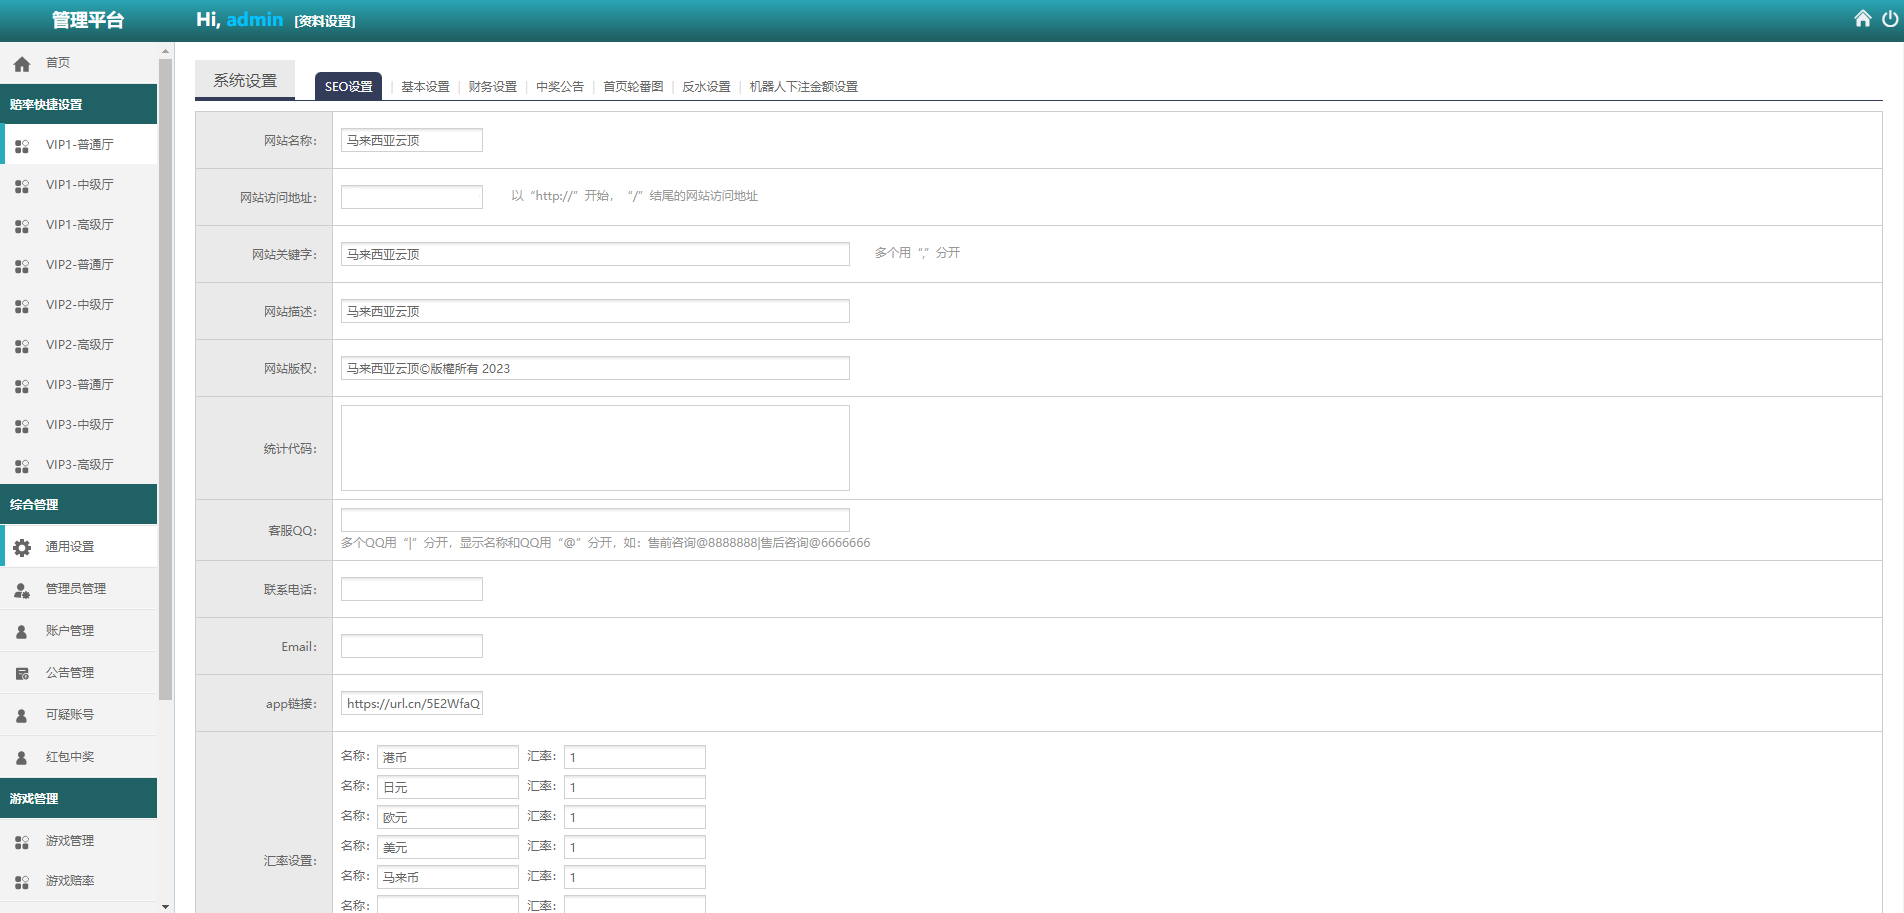The image size is (1904, 913).
Task: Click the 网站访问地址 input field
Action: tap(411, 197)
